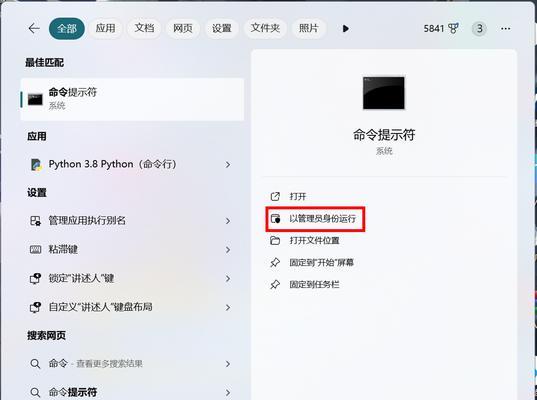Screen dimensions: 537x400
Task: Choose 打开文件位置
Action: pyautogui.click(x=314, y=240)
